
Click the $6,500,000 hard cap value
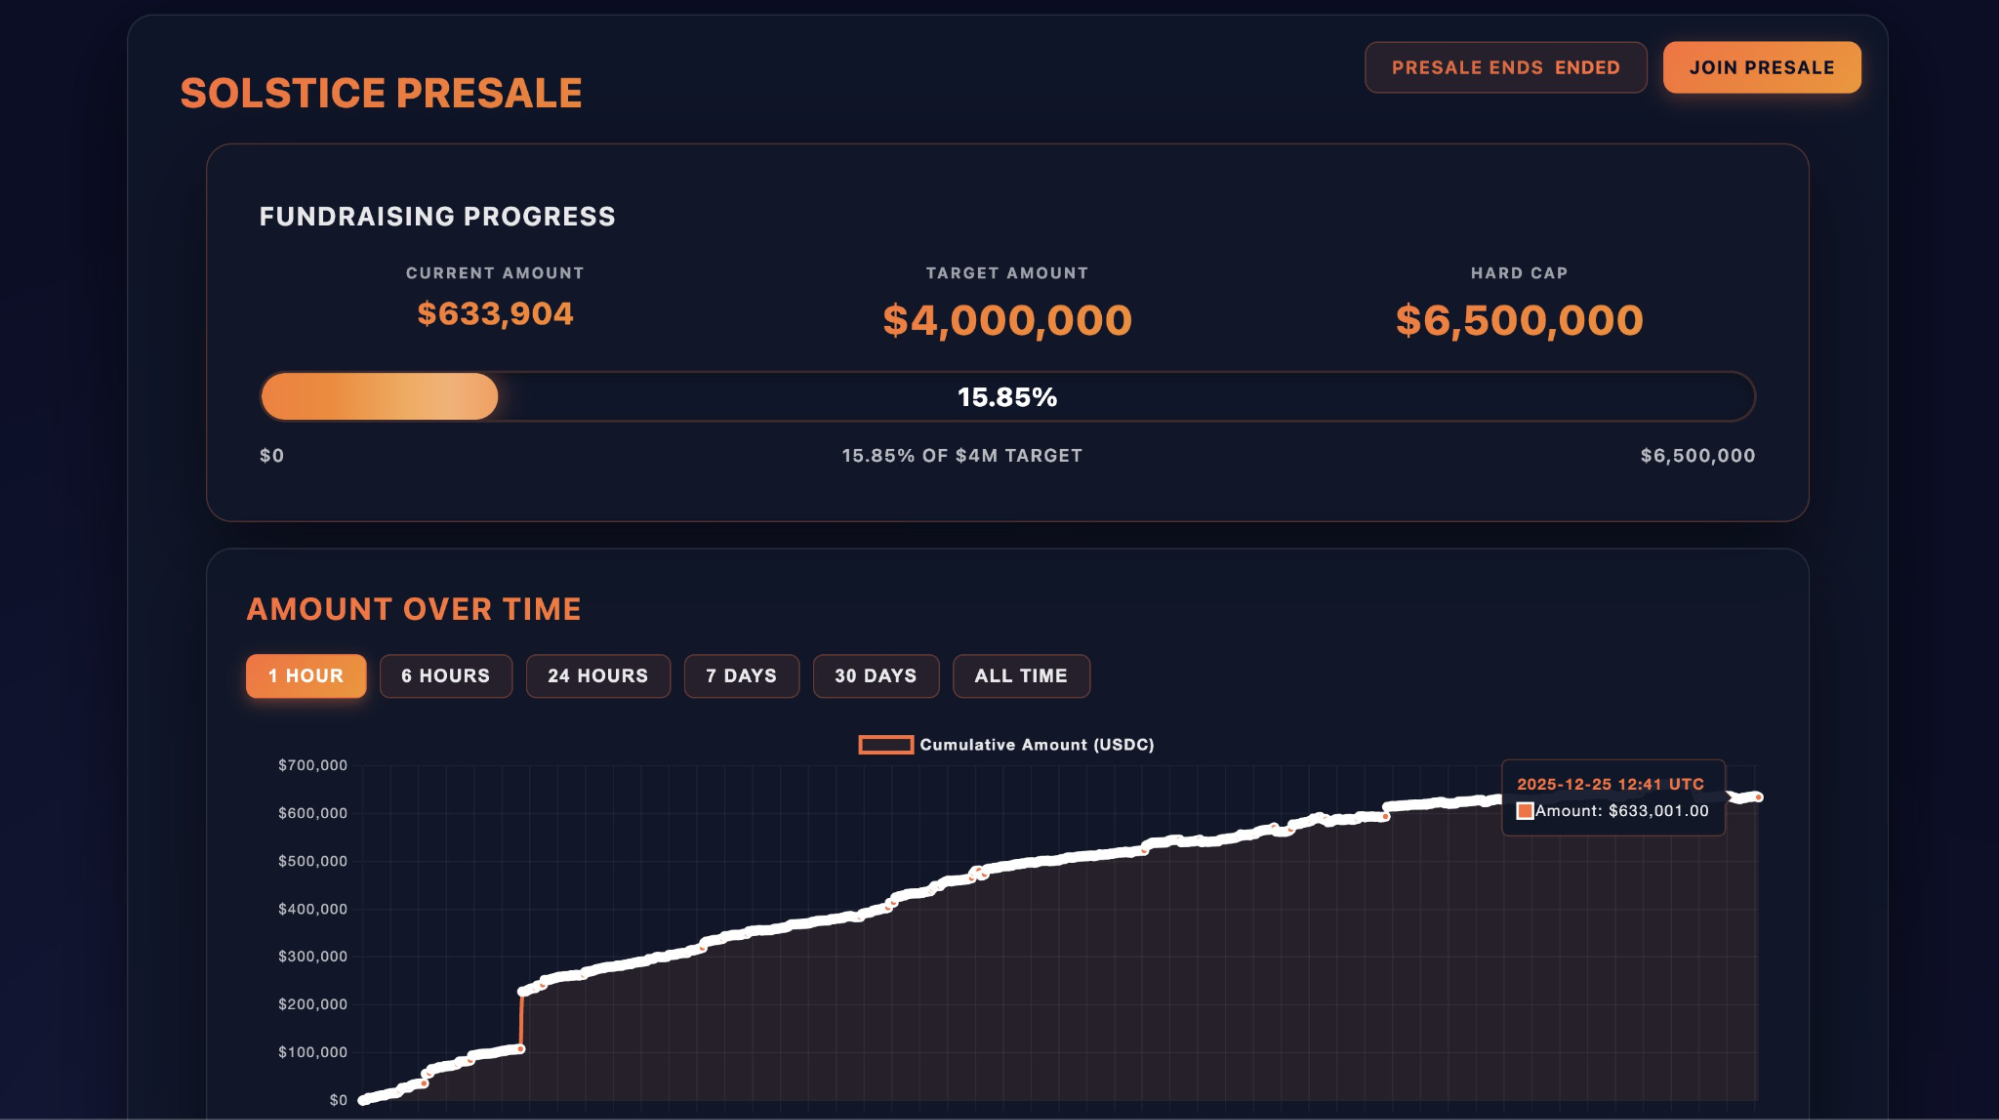point(1519,320)
